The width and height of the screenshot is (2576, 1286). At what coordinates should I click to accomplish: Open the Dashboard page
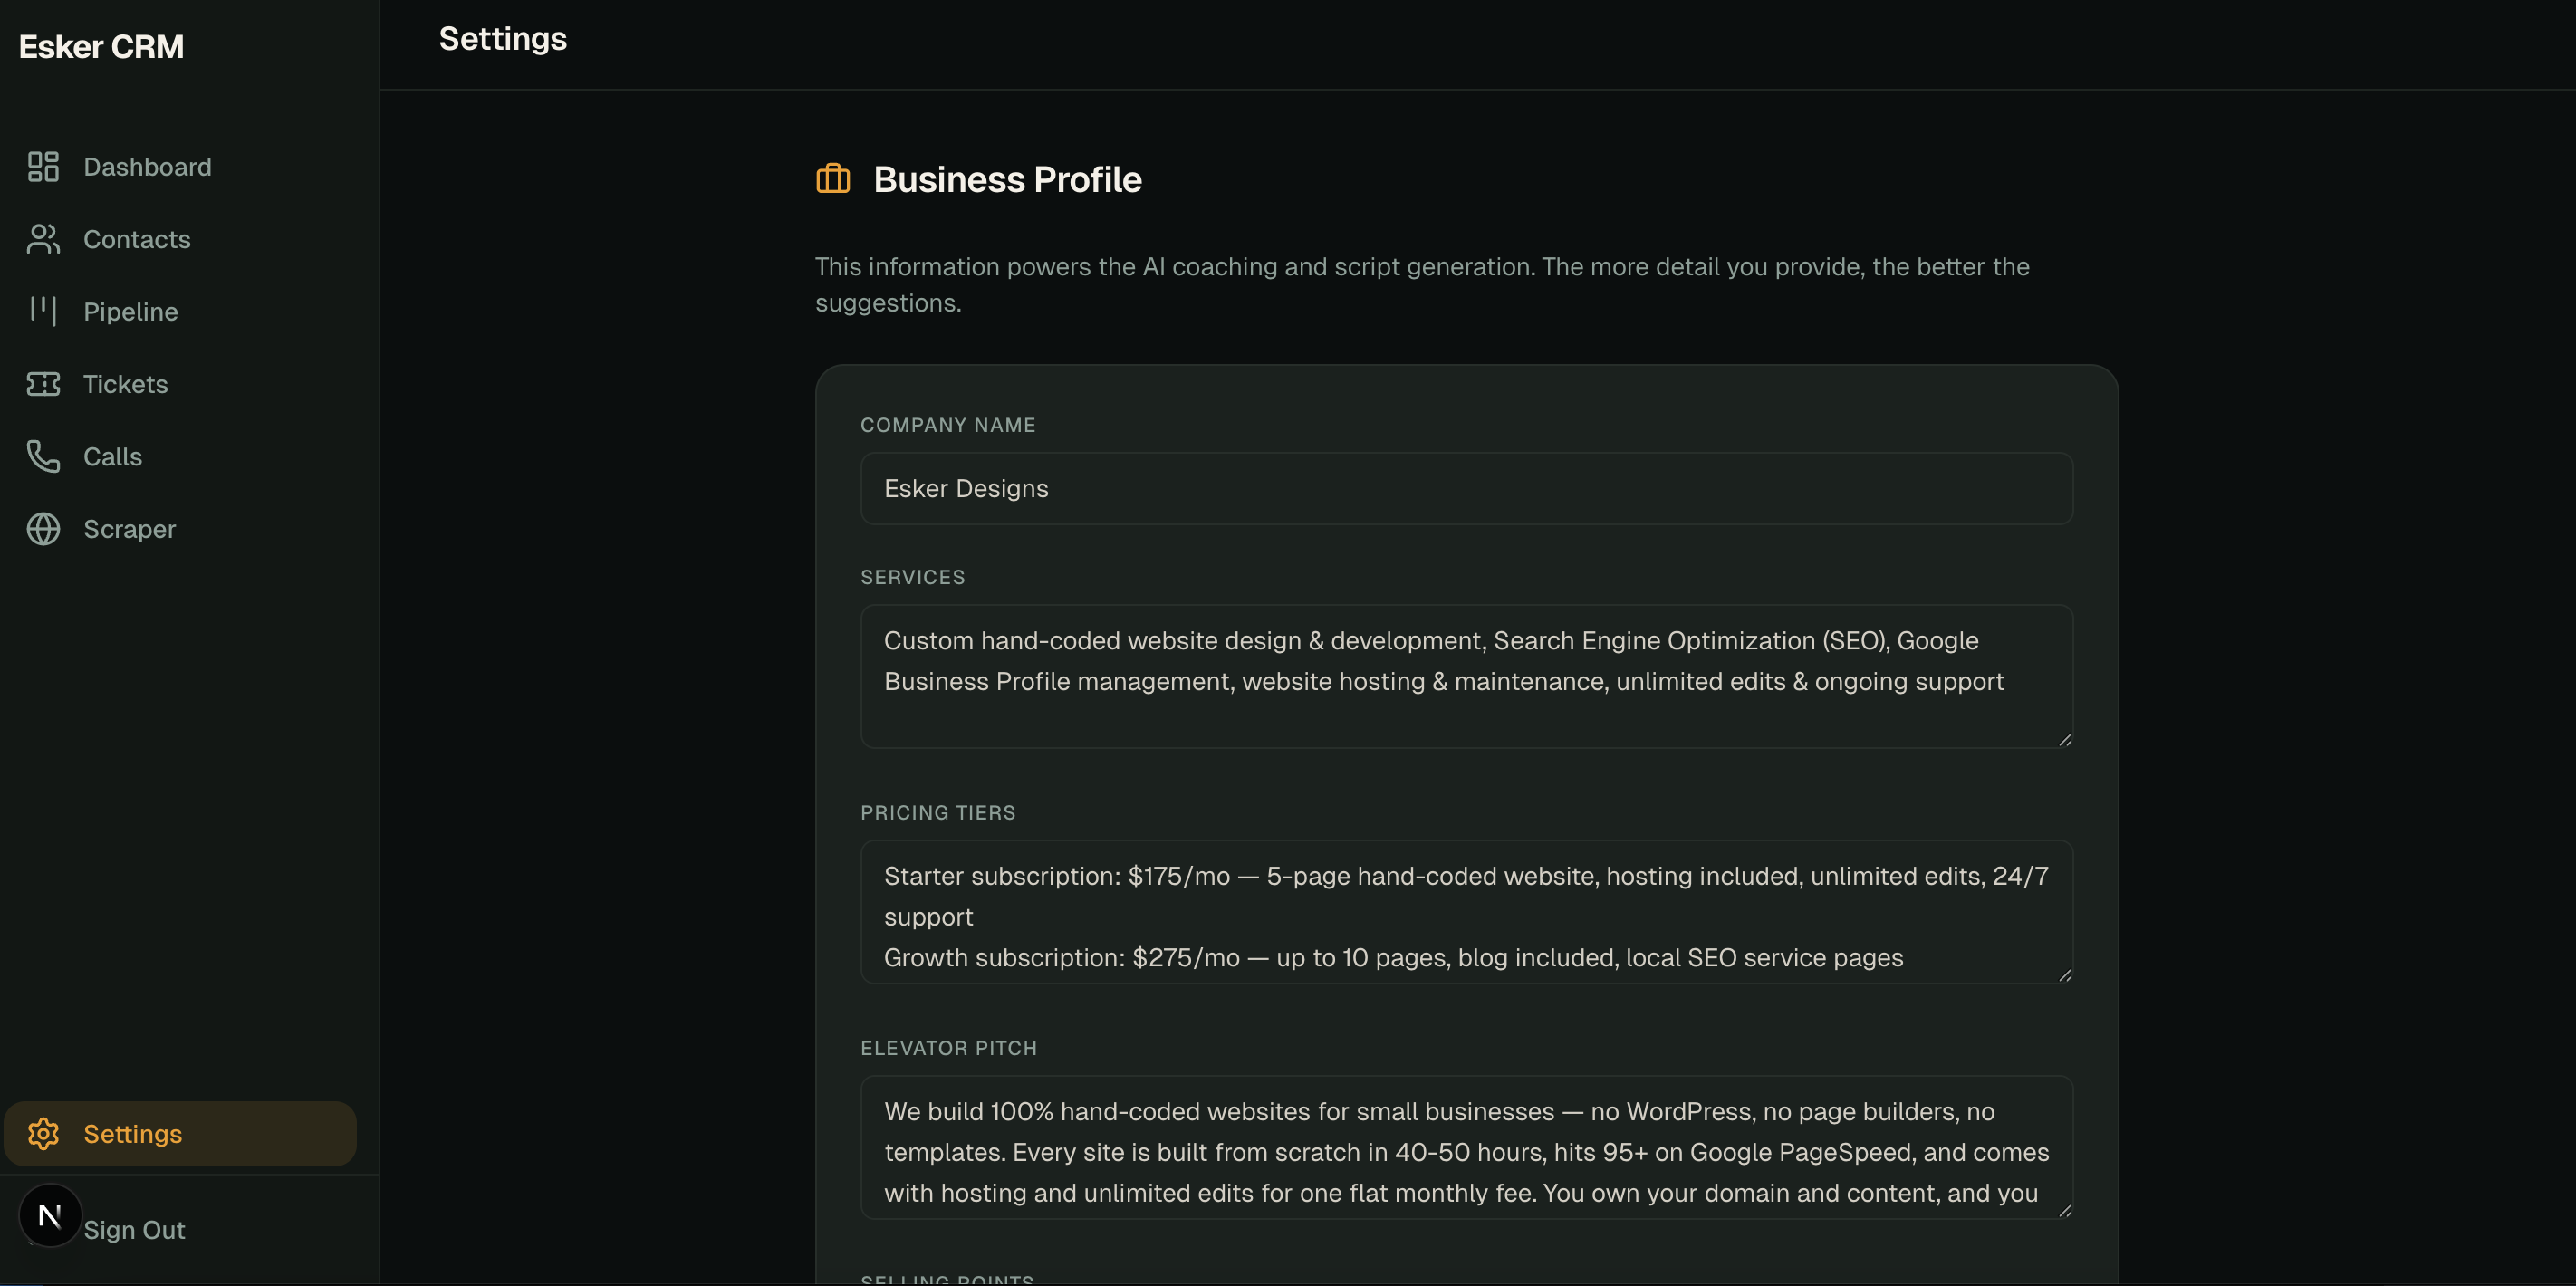pos(148,166)
